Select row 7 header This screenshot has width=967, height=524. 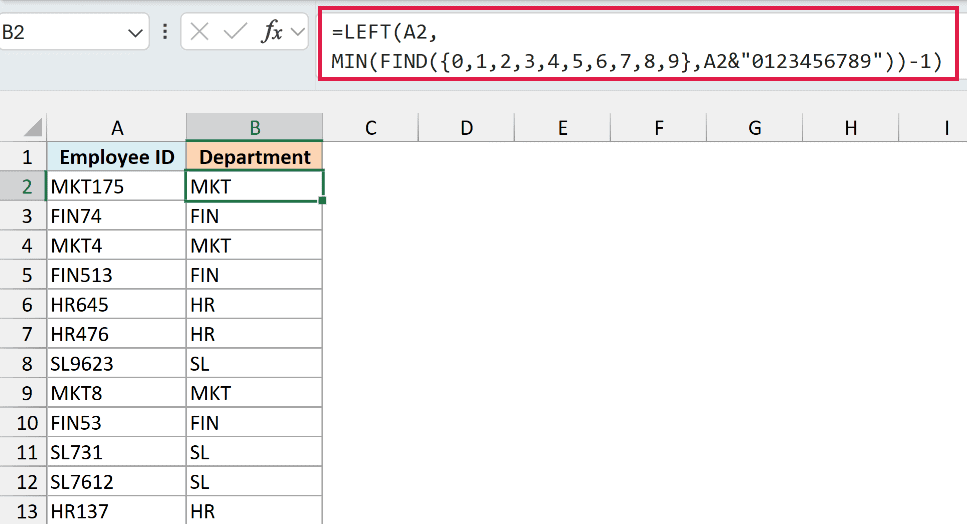click(23, 334)
